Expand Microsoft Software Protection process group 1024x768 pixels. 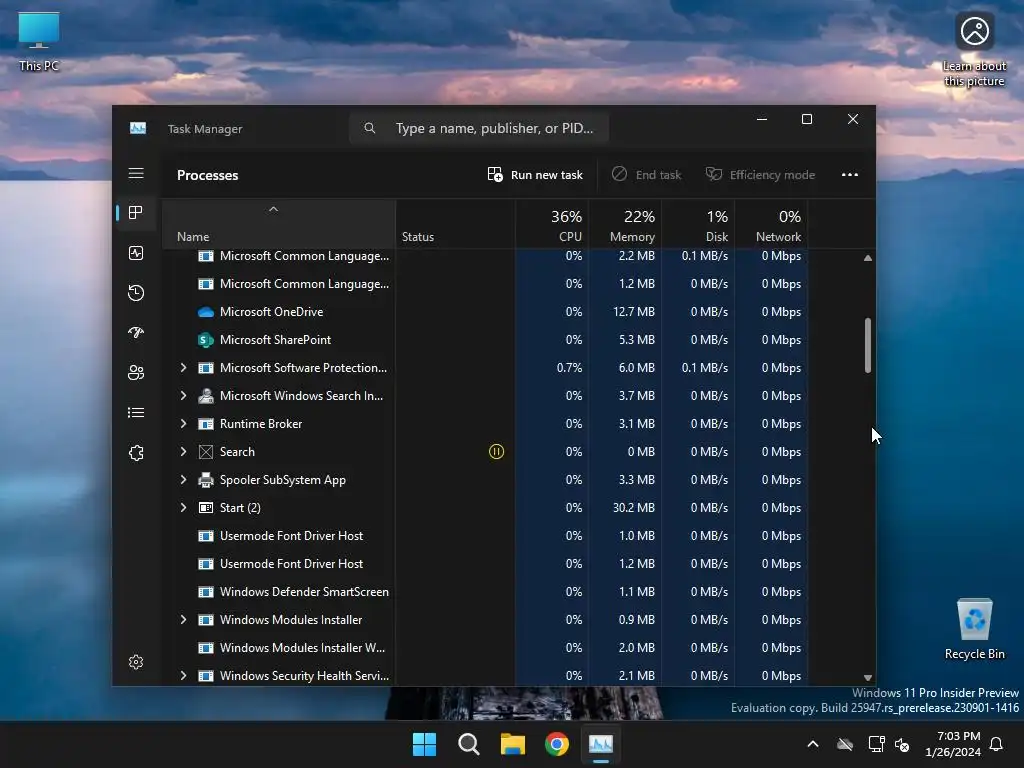(184, 368)
